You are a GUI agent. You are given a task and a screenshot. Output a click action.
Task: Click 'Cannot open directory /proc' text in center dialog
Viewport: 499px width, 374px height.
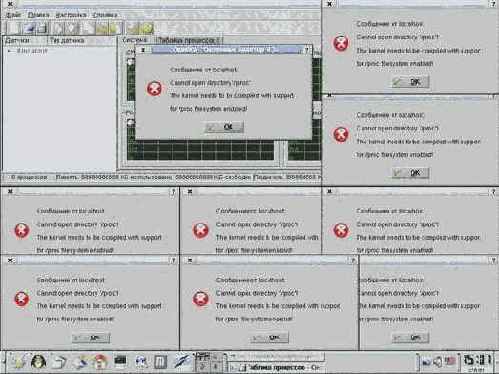coord(211,83)
